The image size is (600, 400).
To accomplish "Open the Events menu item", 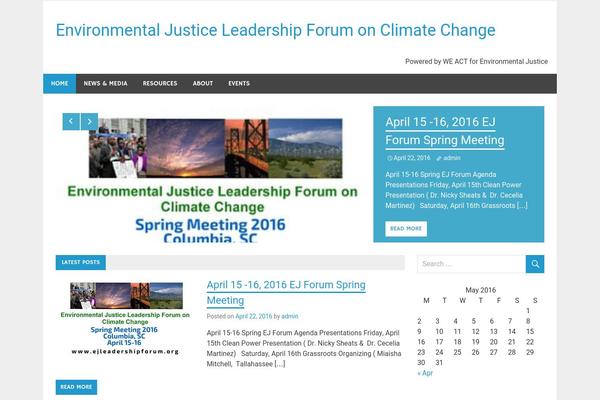I will click(x=239, y=83).
